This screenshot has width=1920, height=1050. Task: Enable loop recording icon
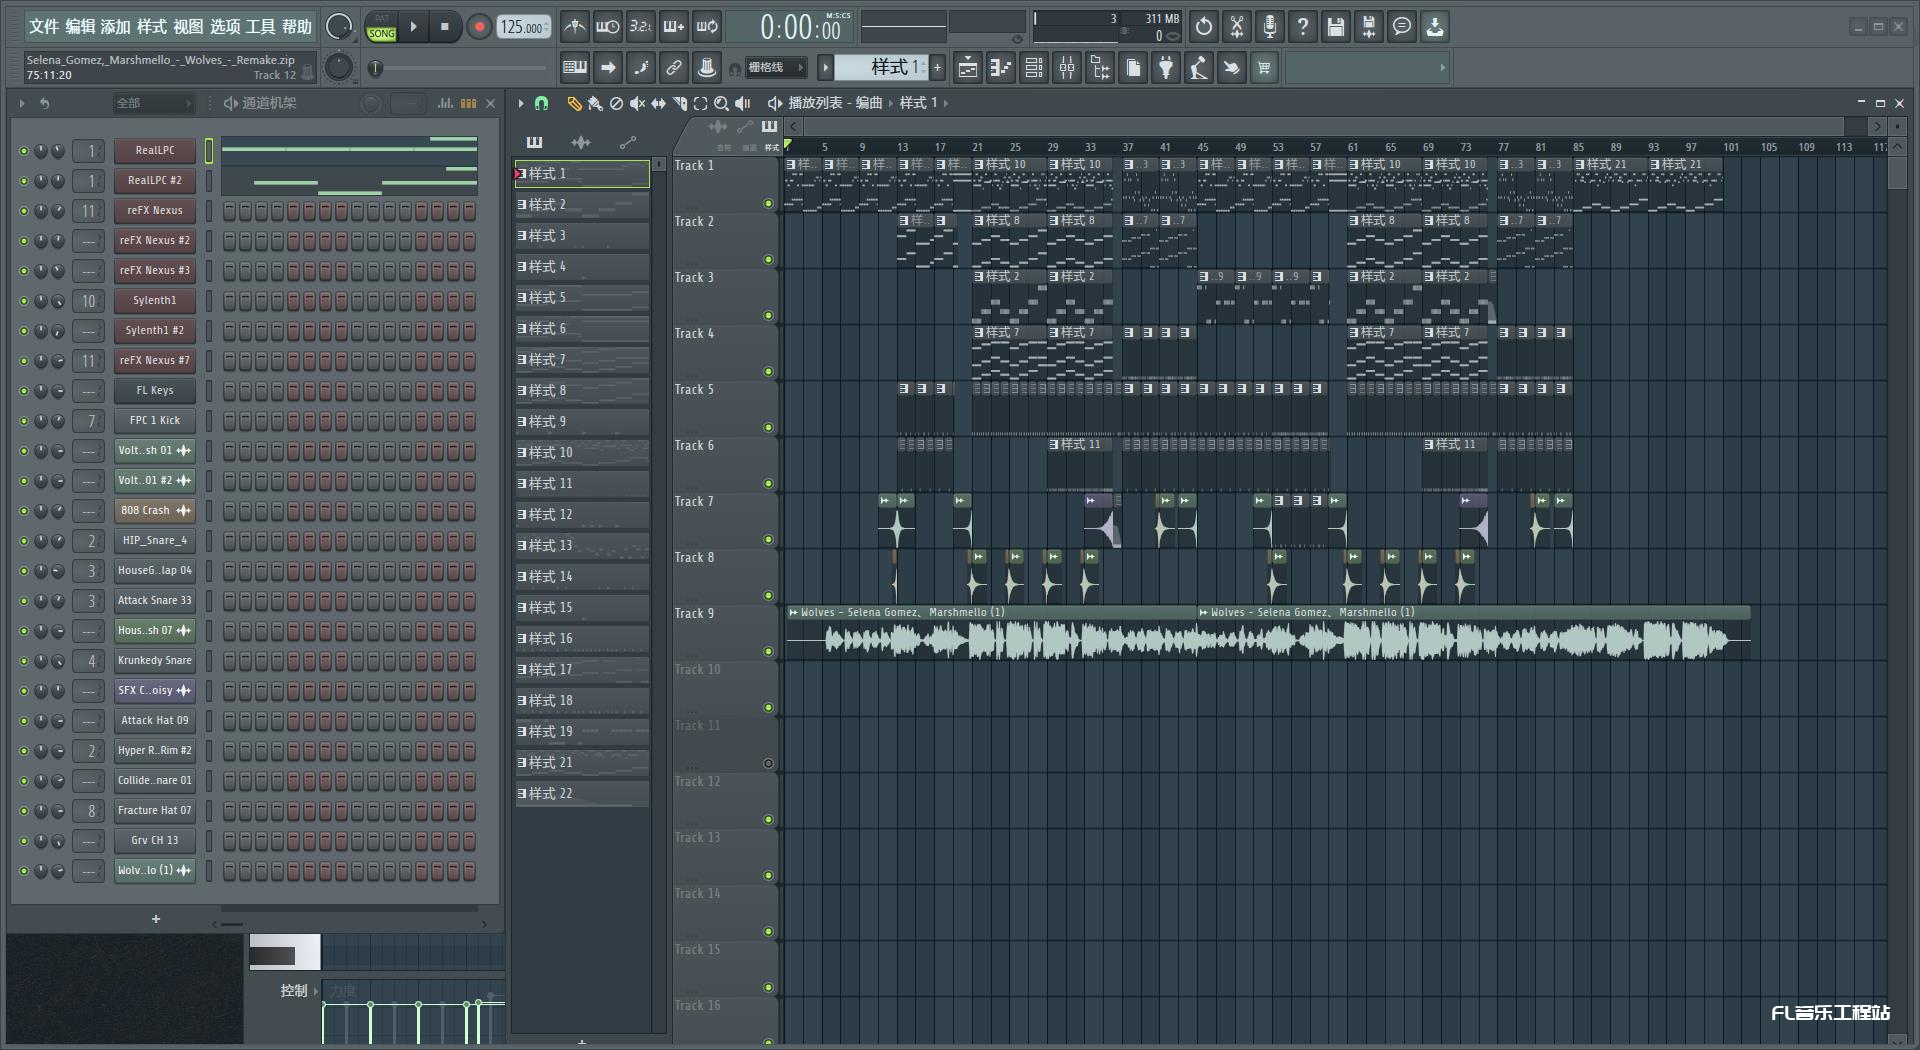(x=707, y=27)
